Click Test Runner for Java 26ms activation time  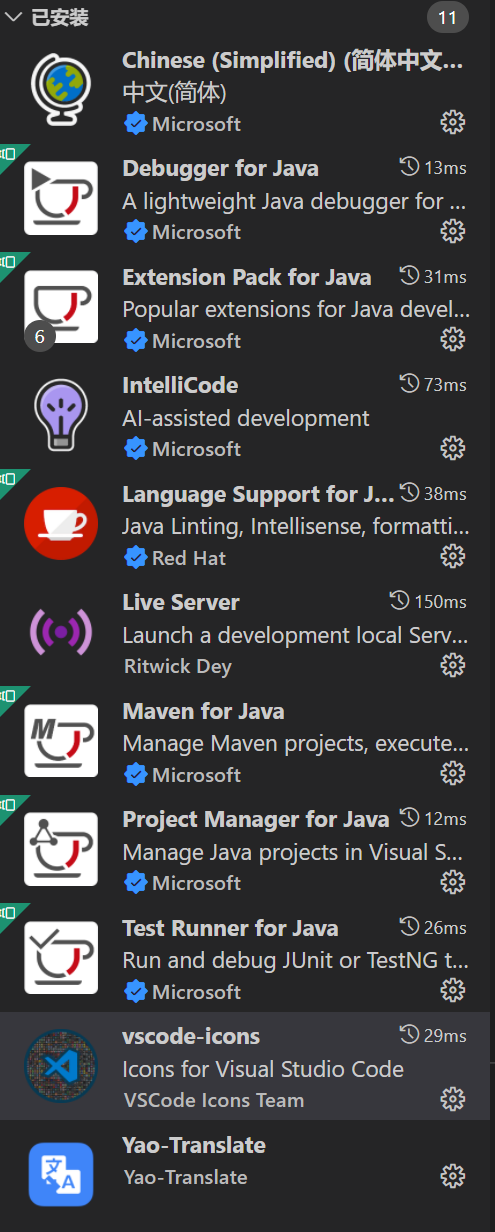[x=432, y=927]
